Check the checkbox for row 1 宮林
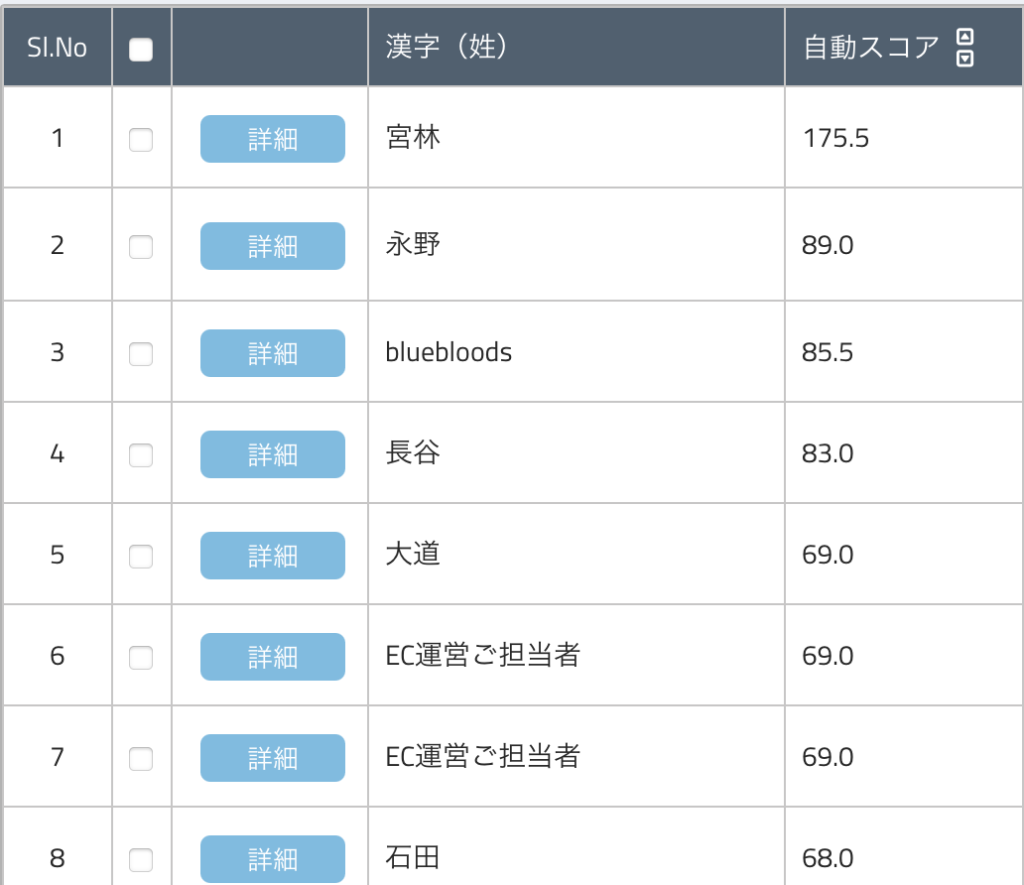 [141, 140]
